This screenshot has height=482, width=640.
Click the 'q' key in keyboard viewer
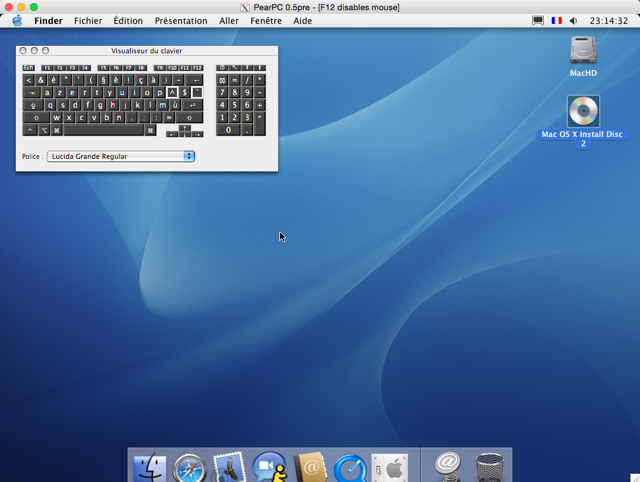50,105
